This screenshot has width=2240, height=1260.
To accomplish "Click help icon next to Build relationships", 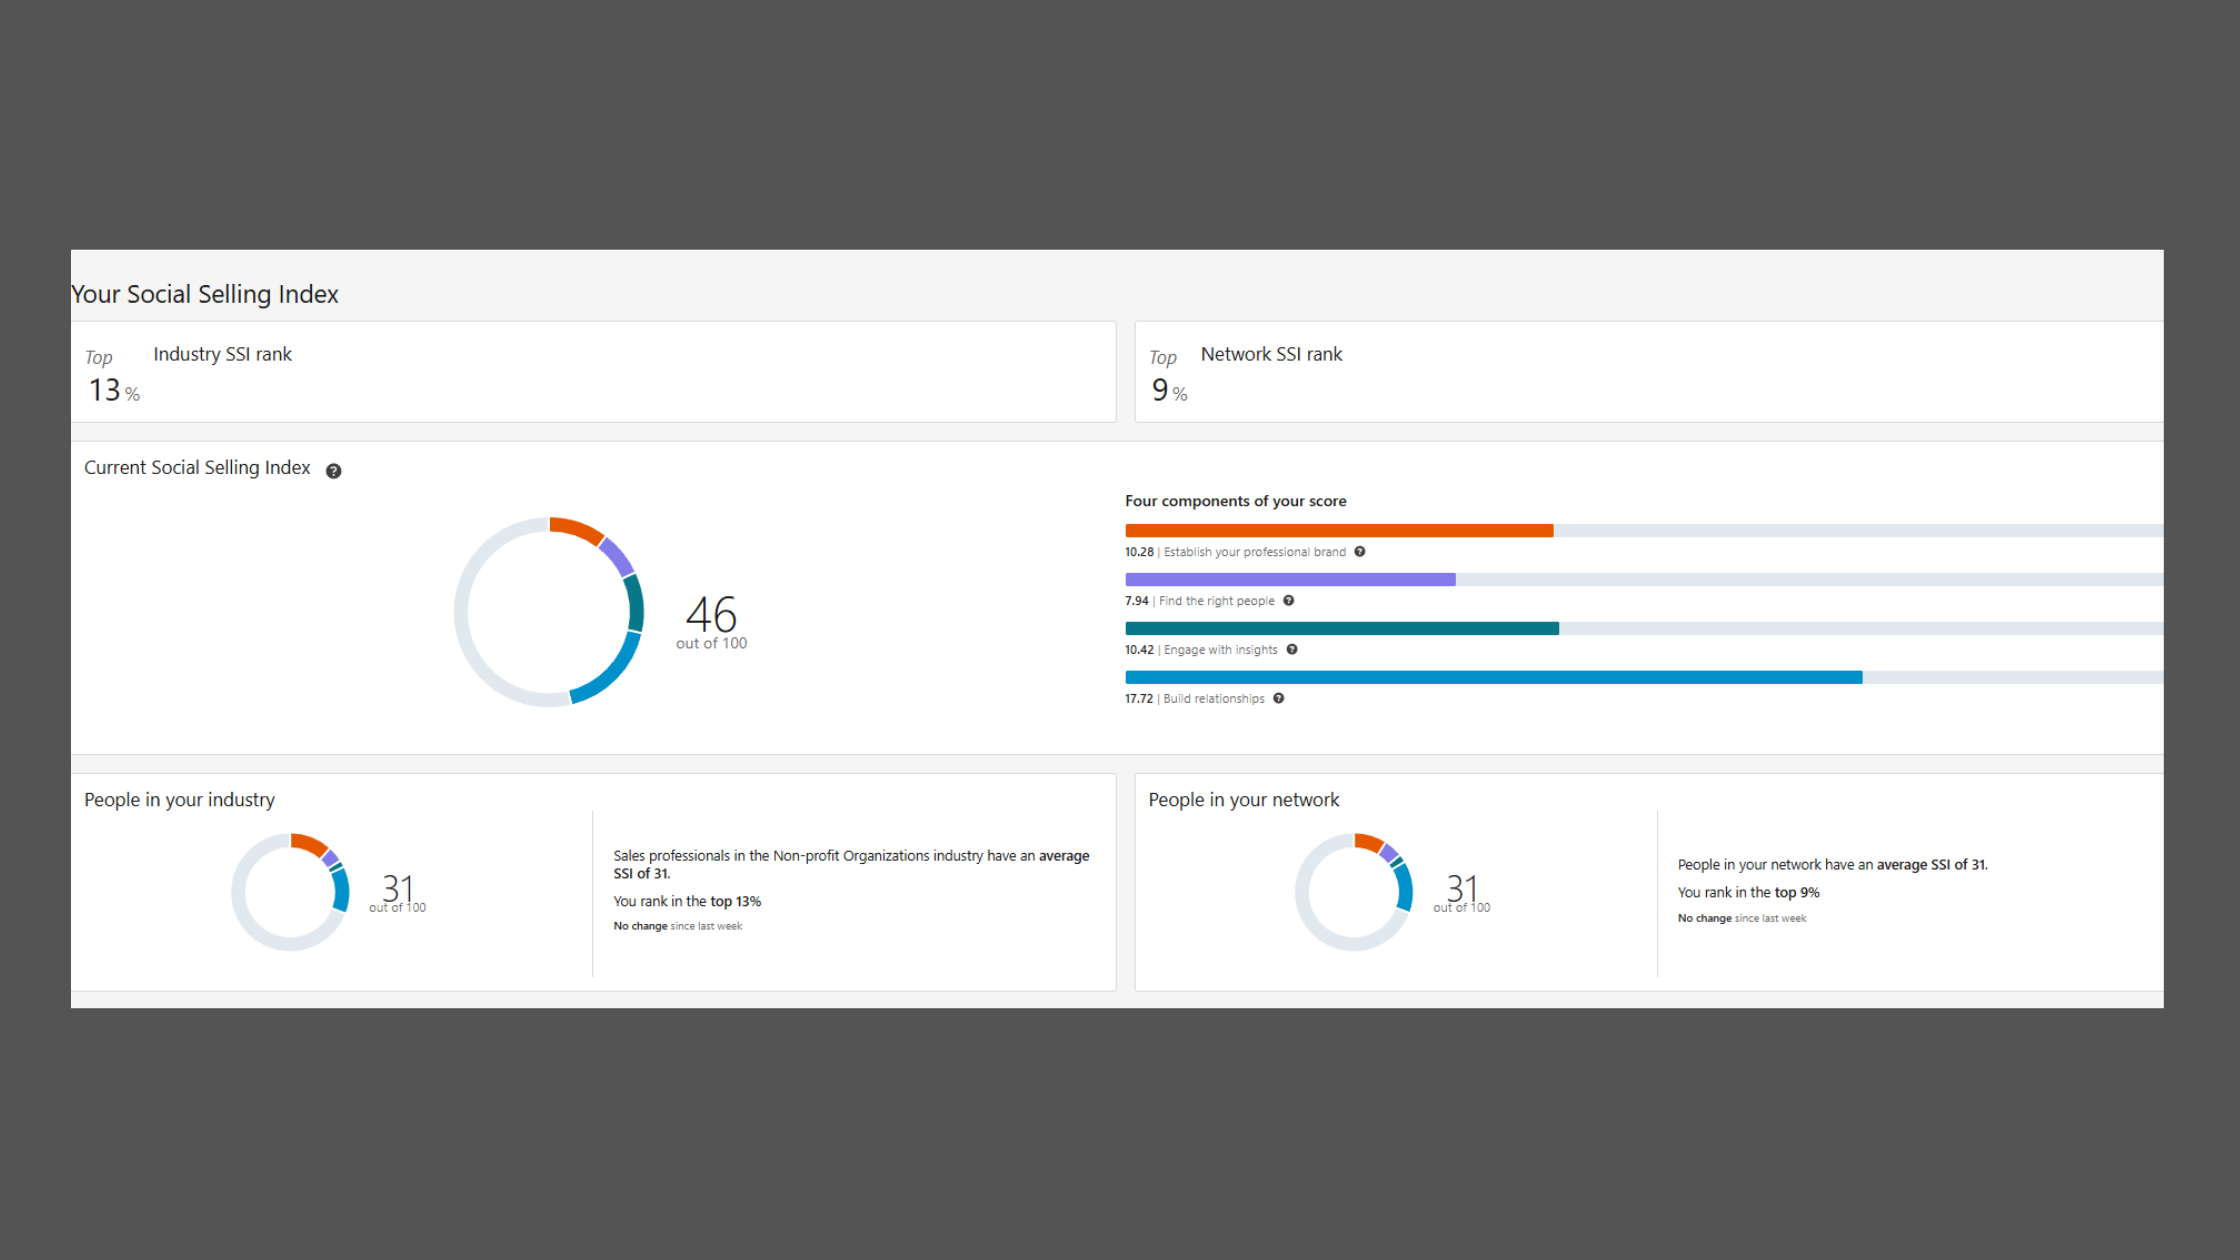I will 1279,699.
